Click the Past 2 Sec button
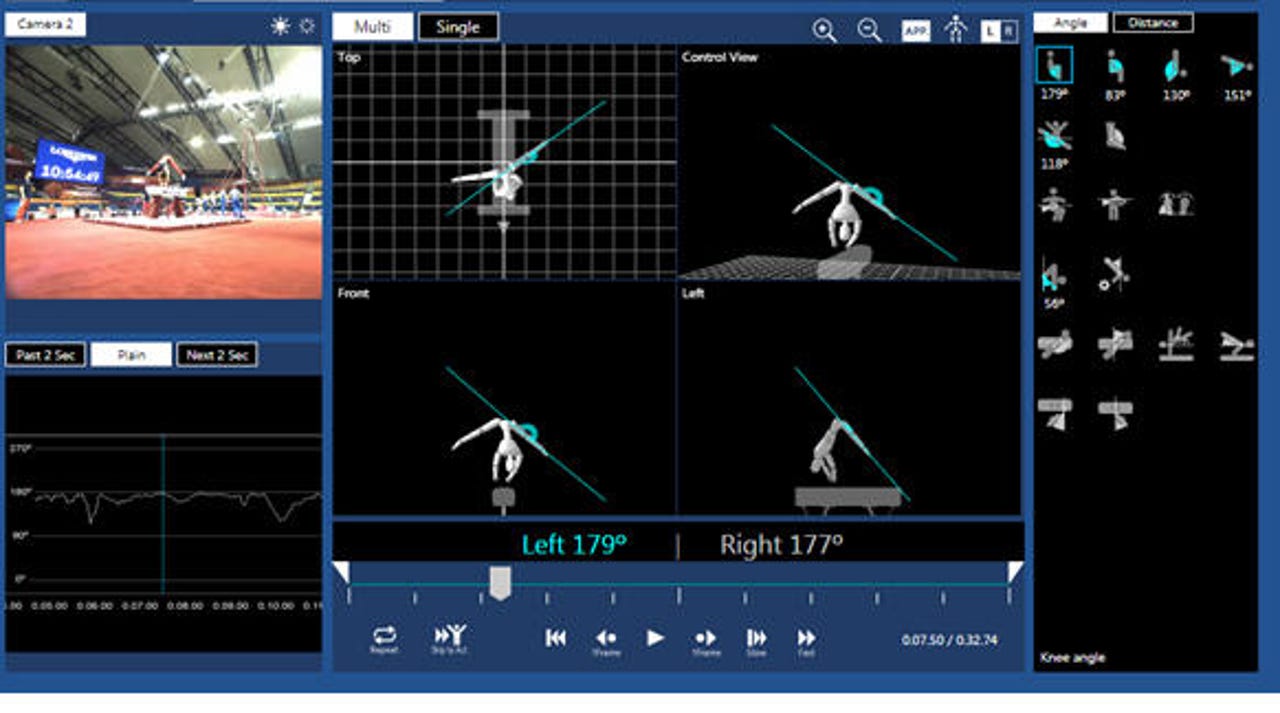The image size is (1280, 713). pyautogui.click(x=45, y=355)
